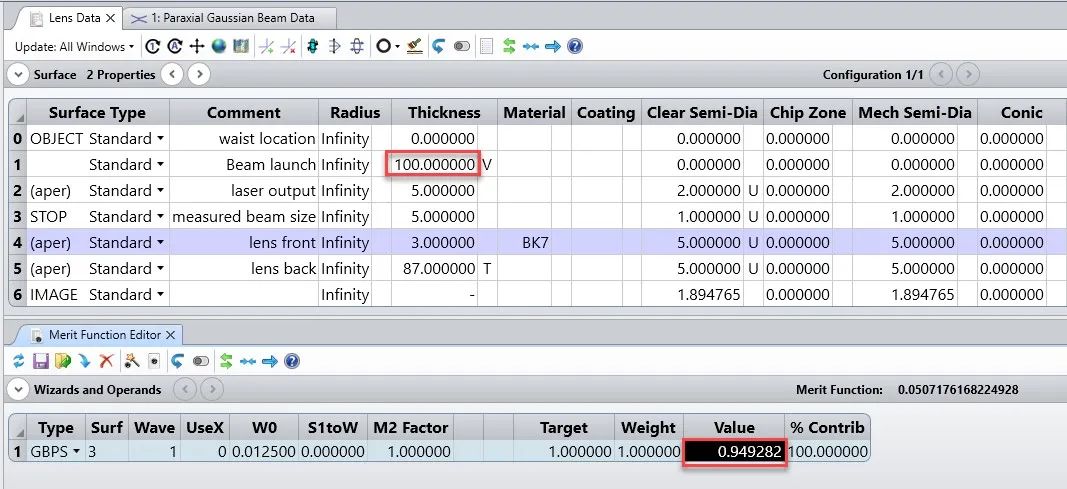Open the merit function wizard wand icon
Viewport: 1067px width, 489px height.
[x=130, y=361]
